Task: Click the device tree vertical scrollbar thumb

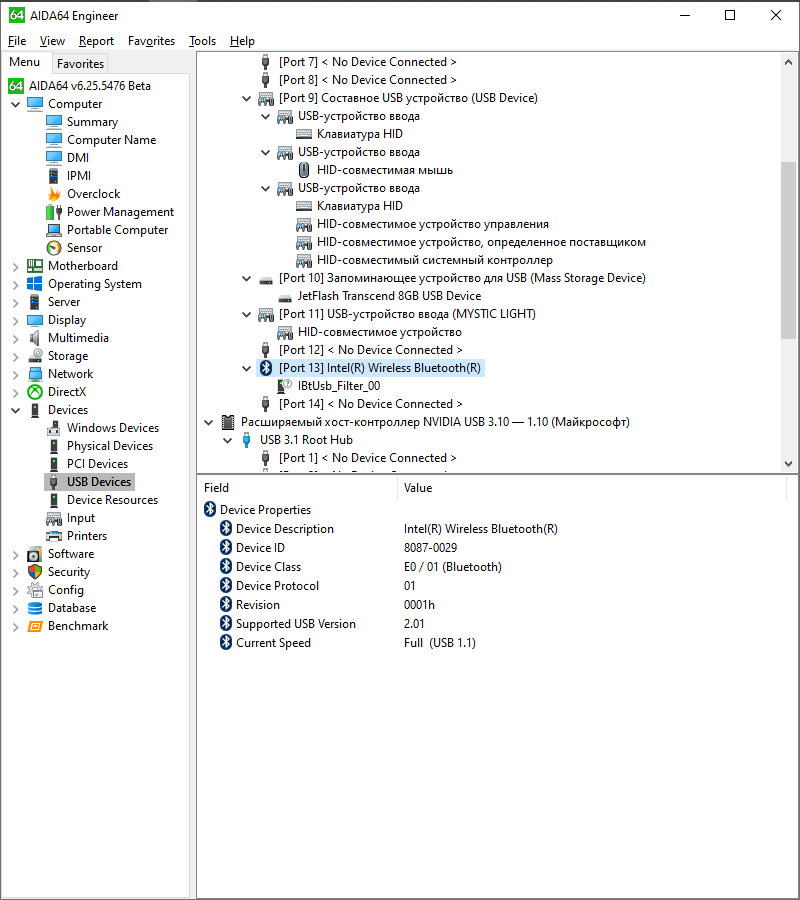Action: (789, 250)
